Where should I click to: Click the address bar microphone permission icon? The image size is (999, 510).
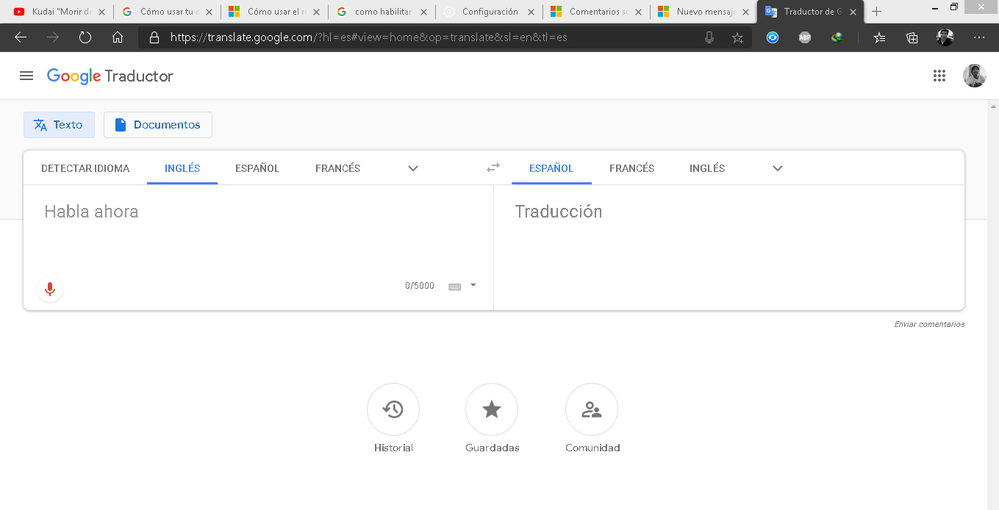[x=709, y=38]
